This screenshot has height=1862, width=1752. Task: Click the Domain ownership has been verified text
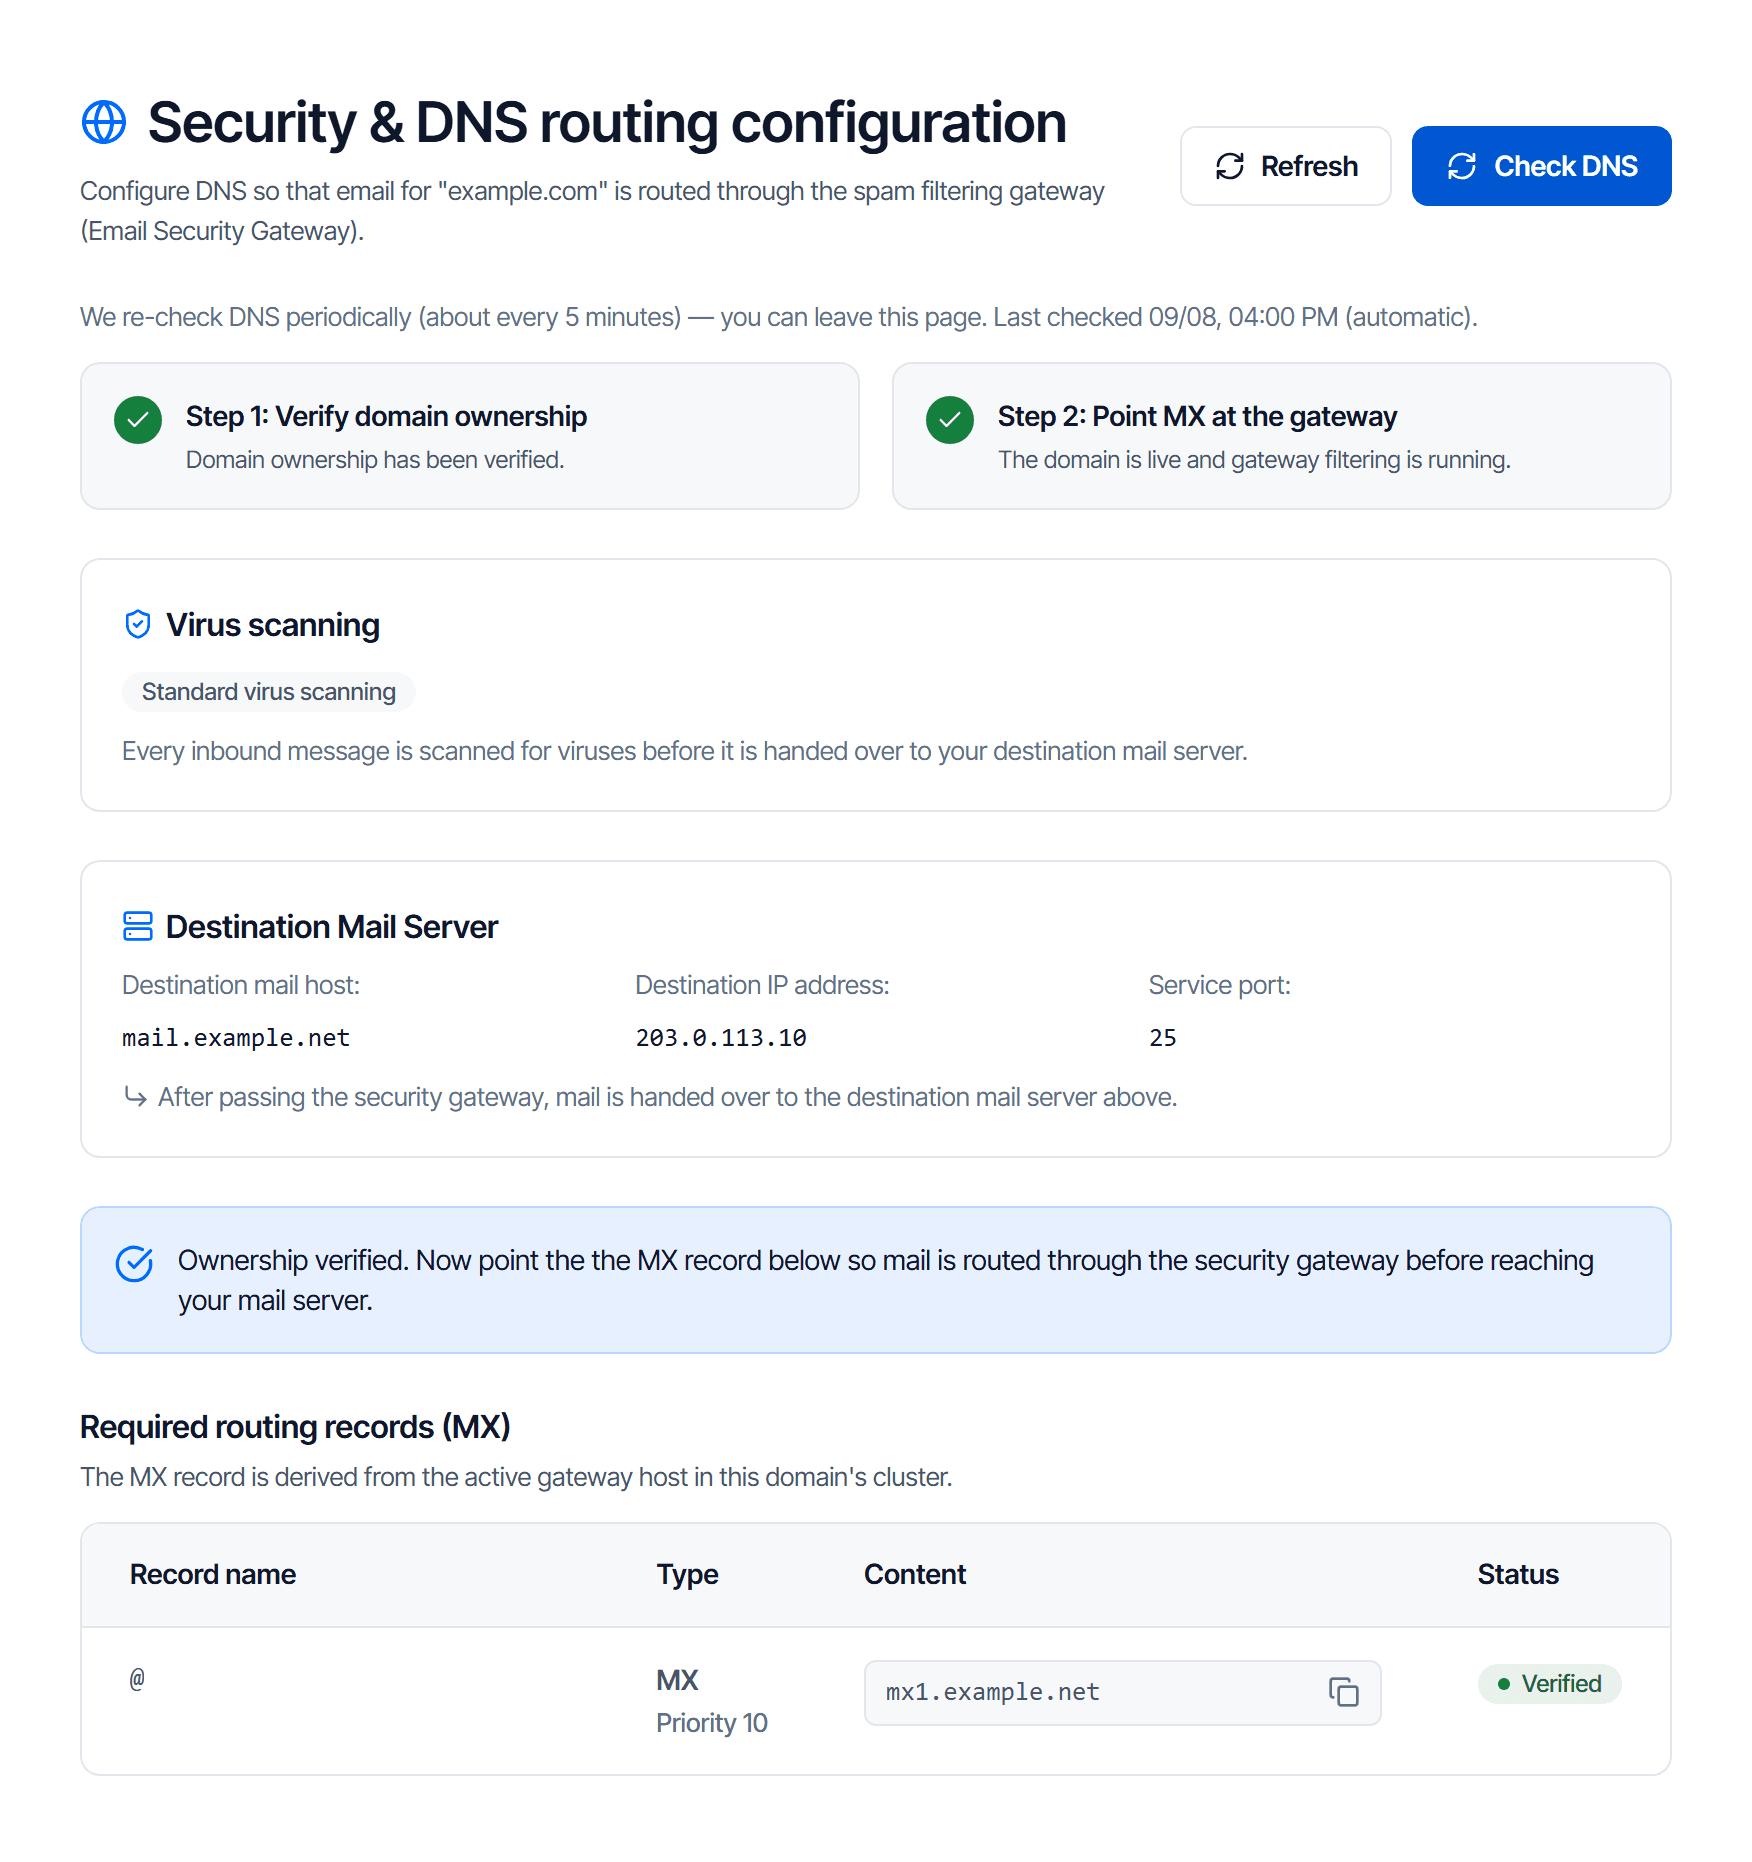click(375, 460)
